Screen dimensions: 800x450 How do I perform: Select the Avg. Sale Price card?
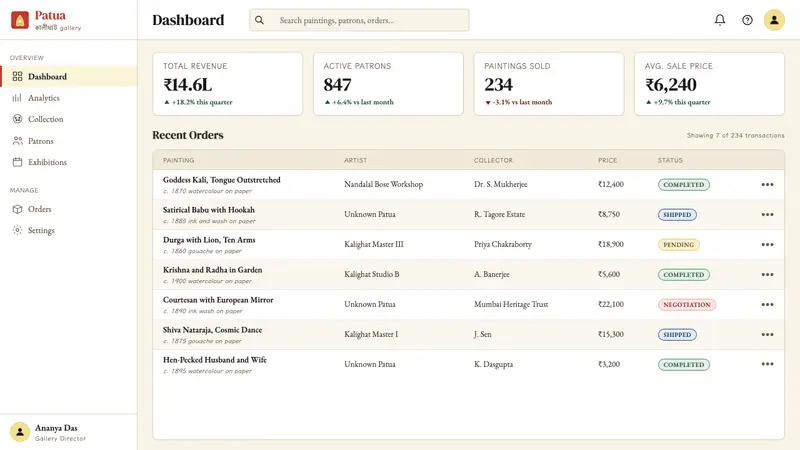[709, 84]
